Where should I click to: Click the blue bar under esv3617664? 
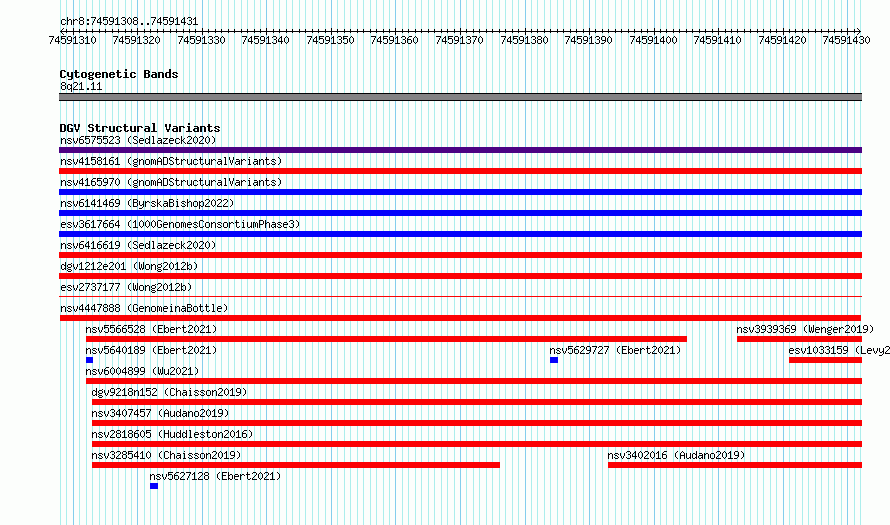tap(460, 234)
